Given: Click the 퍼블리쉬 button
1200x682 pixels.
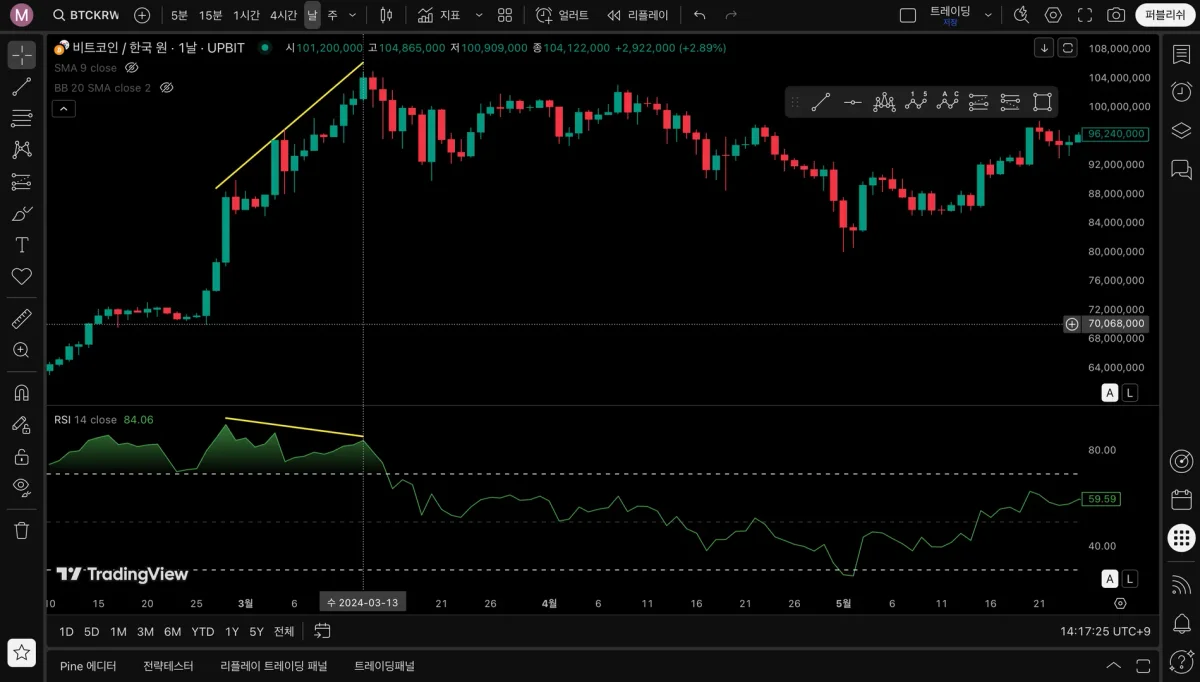Looking at the screenshot, I should click(x=1164, y=15).
